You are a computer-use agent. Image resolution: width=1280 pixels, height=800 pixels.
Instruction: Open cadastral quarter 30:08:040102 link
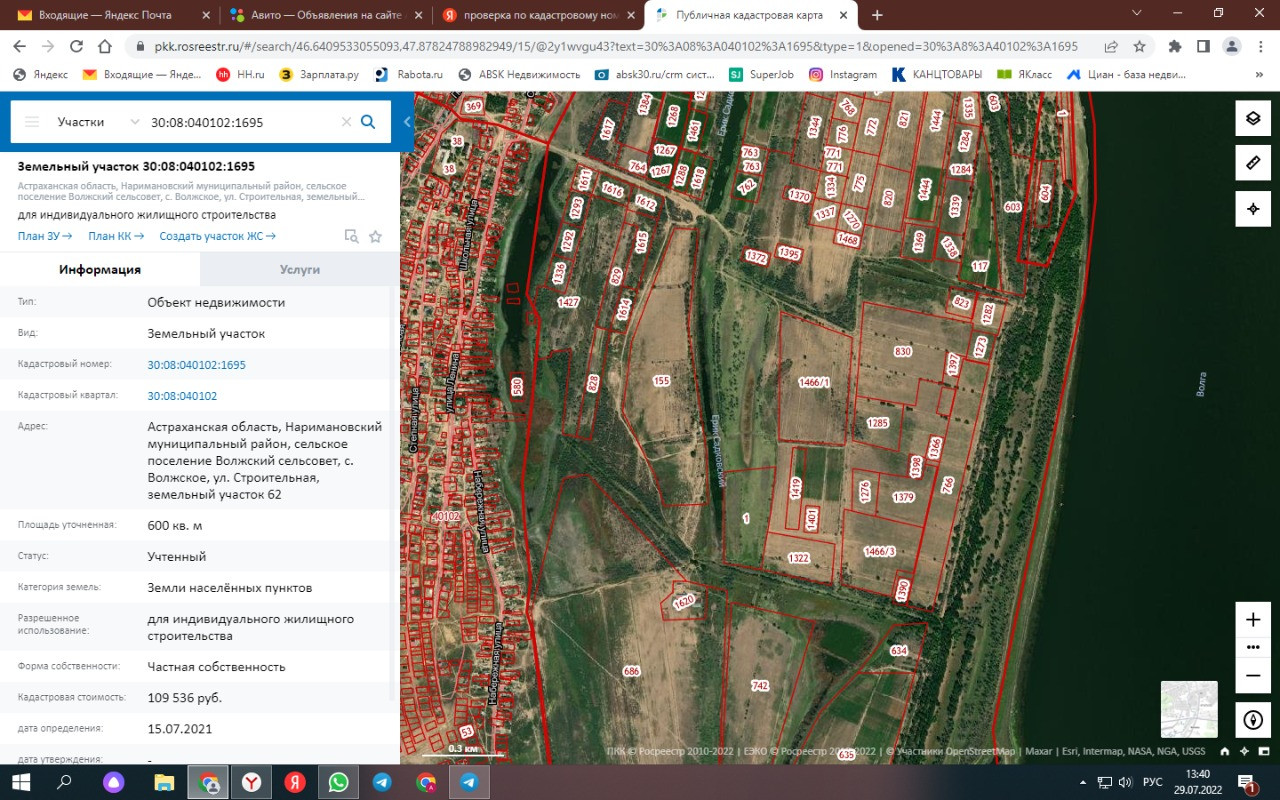tap(182, 396)
